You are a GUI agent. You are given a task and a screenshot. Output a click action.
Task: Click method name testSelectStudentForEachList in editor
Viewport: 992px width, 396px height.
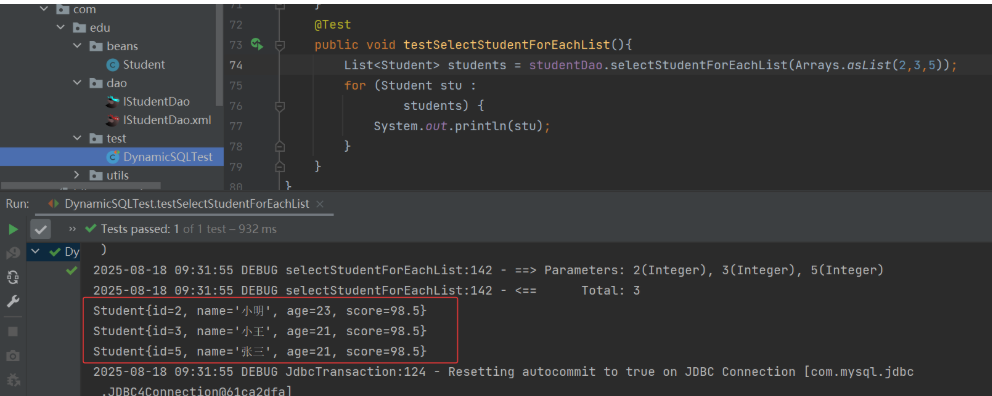point(507,45)
